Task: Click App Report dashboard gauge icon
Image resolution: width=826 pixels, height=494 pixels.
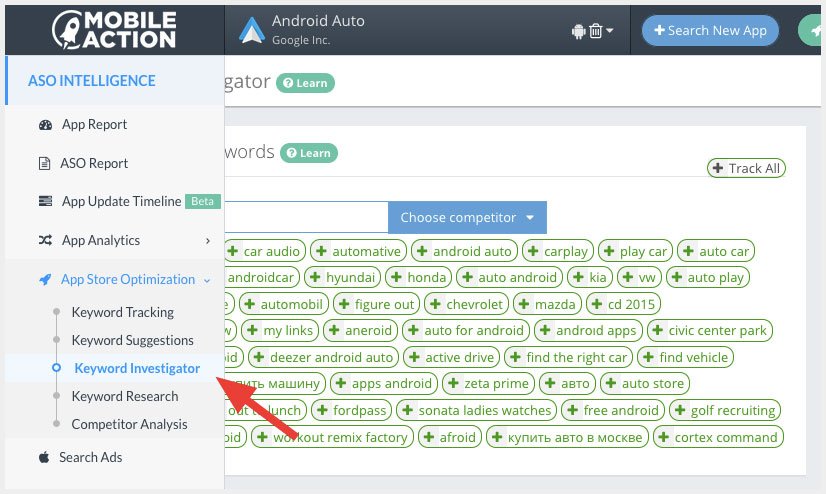Action: pyautogui.click(x=45, y=125)
